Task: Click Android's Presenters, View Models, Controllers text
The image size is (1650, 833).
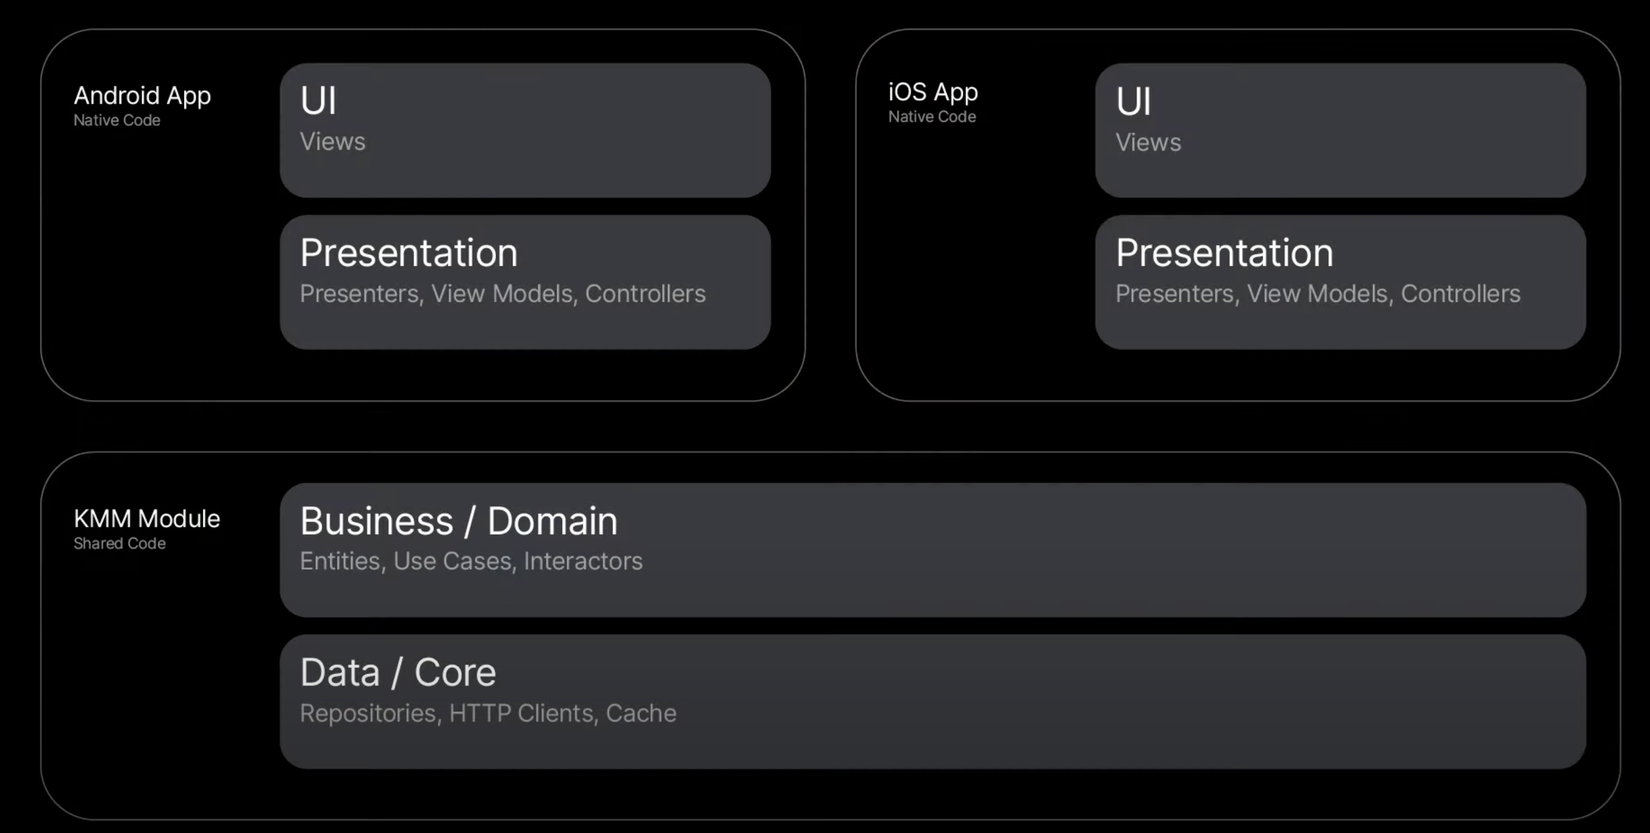Action: coord(502,294)
